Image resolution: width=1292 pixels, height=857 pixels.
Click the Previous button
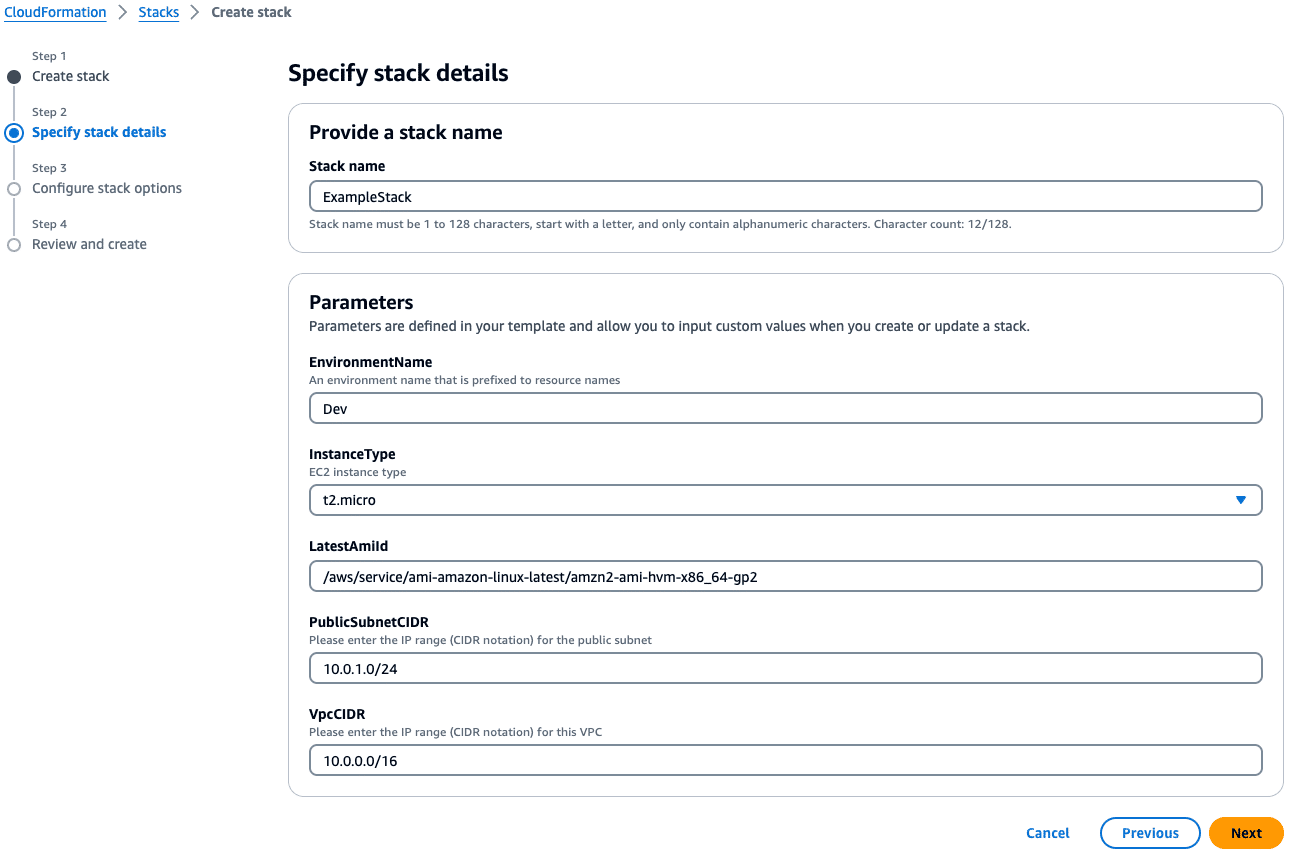1150,832
